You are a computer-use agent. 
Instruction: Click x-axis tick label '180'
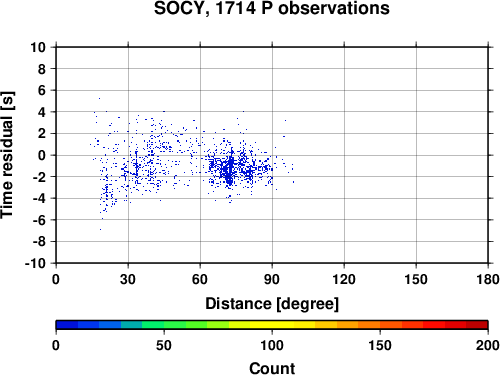[x=488, y=279]
